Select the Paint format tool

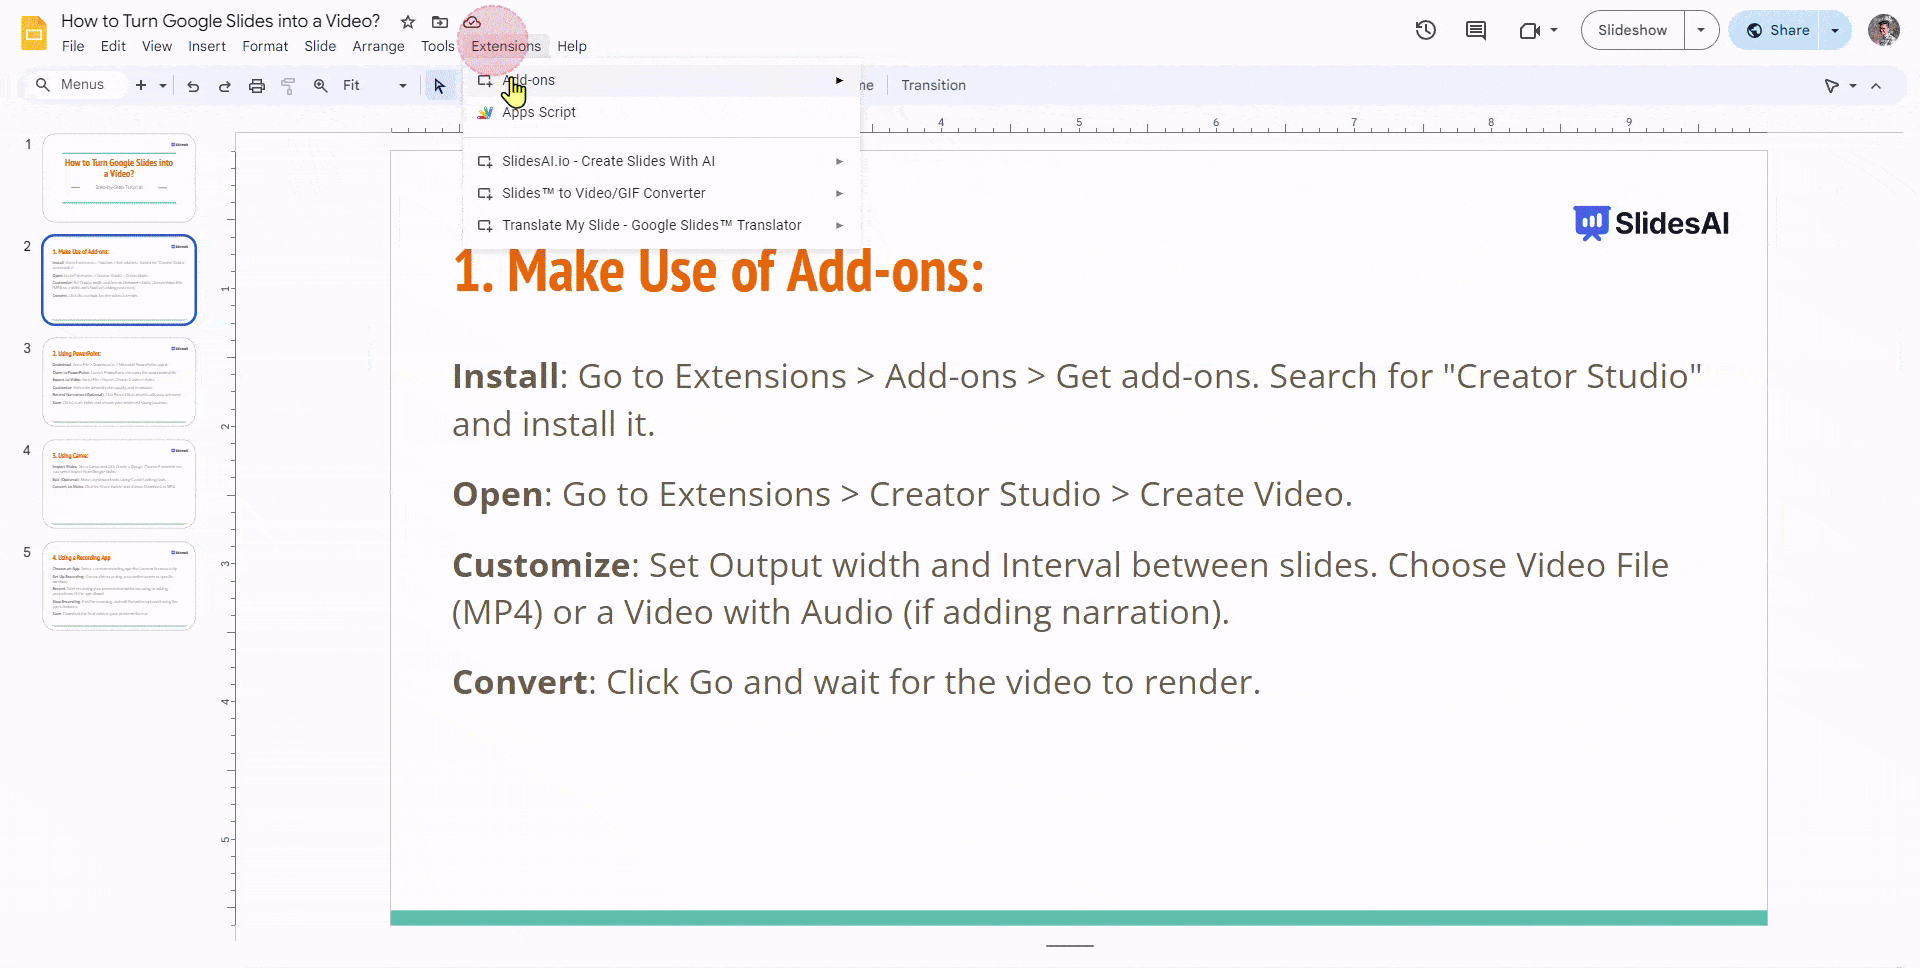click(x=289, y=85)
